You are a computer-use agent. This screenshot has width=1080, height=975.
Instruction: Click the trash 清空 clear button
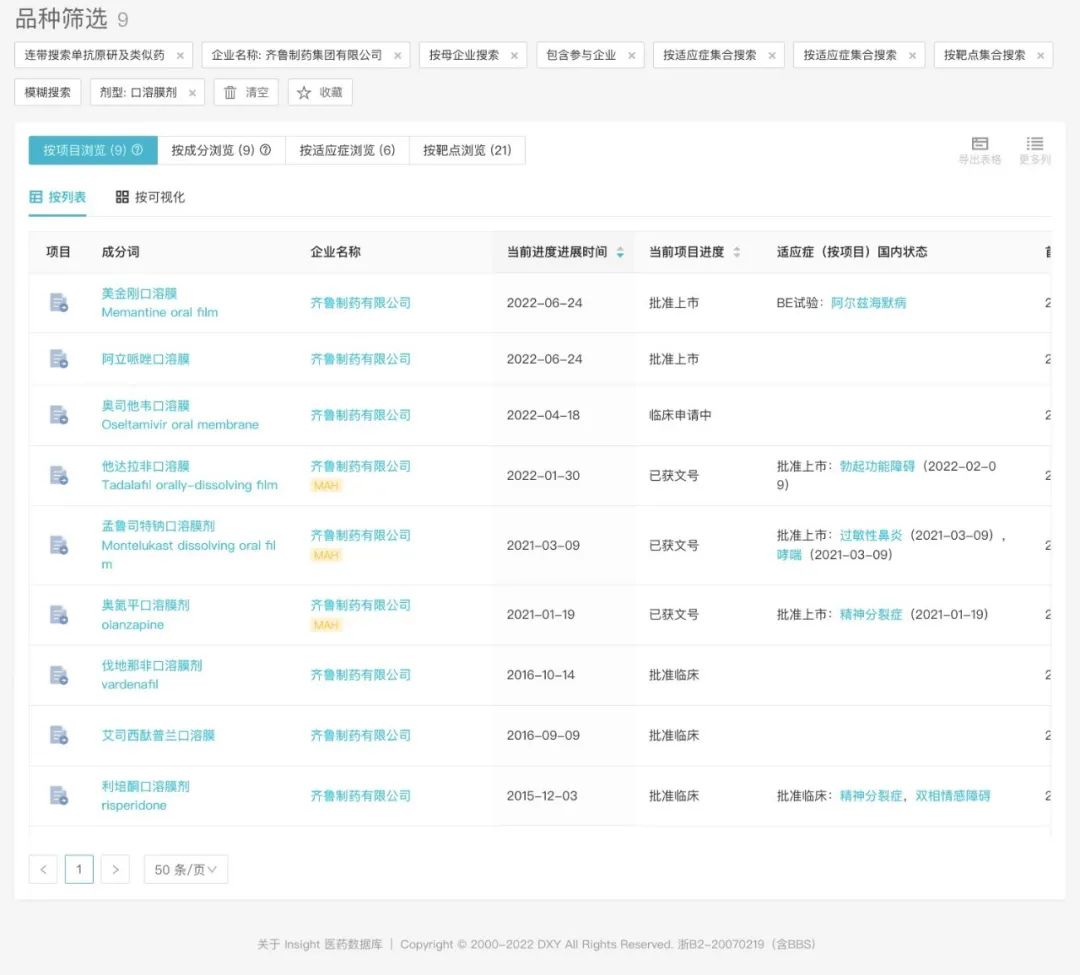click(x=246, y=93)
